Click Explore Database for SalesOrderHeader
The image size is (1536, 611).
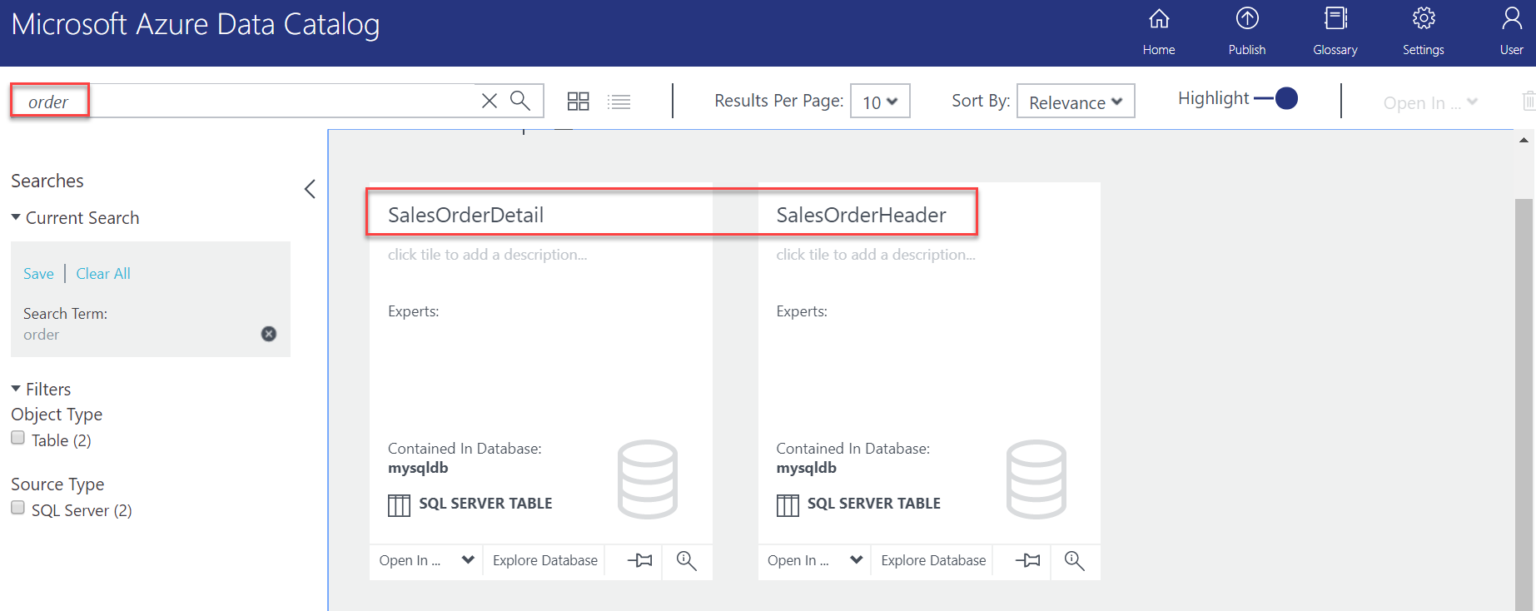point(931,560)
